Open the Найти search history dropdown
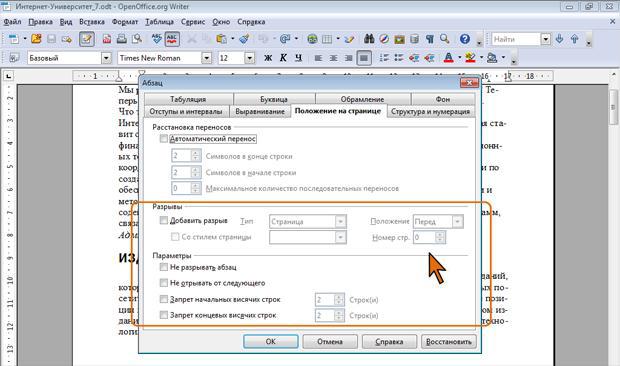Viewport: 620px width, 366px height. point(546,39)
